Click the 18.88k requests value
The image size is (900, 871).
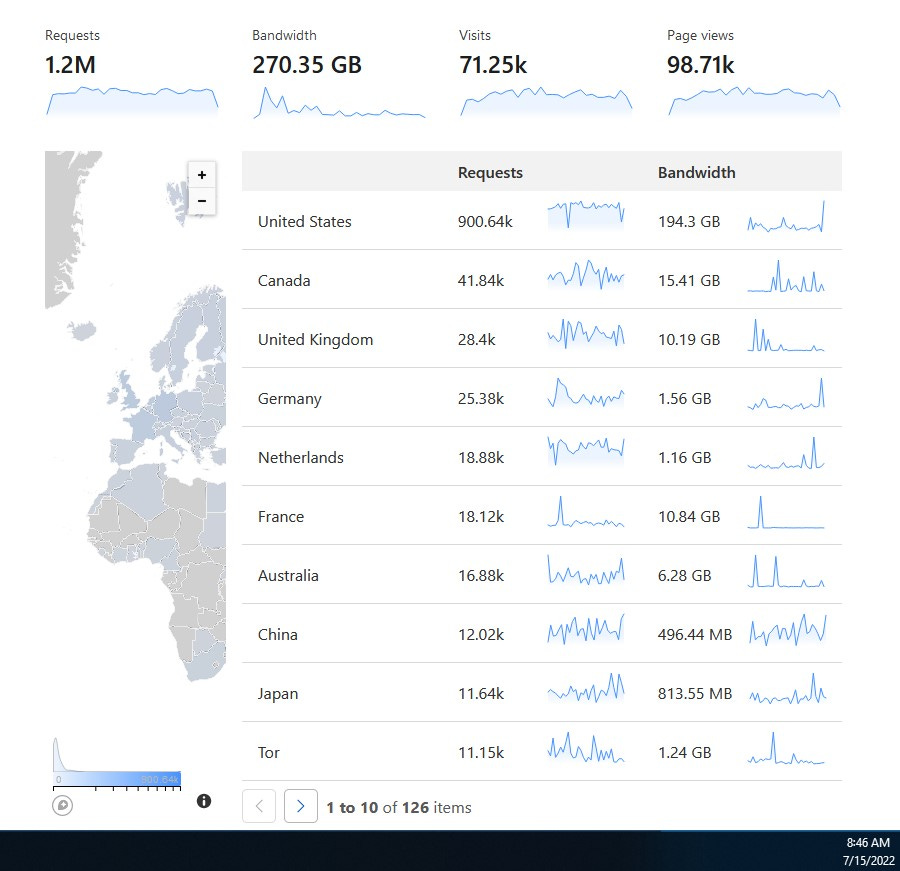click(481, 458)
